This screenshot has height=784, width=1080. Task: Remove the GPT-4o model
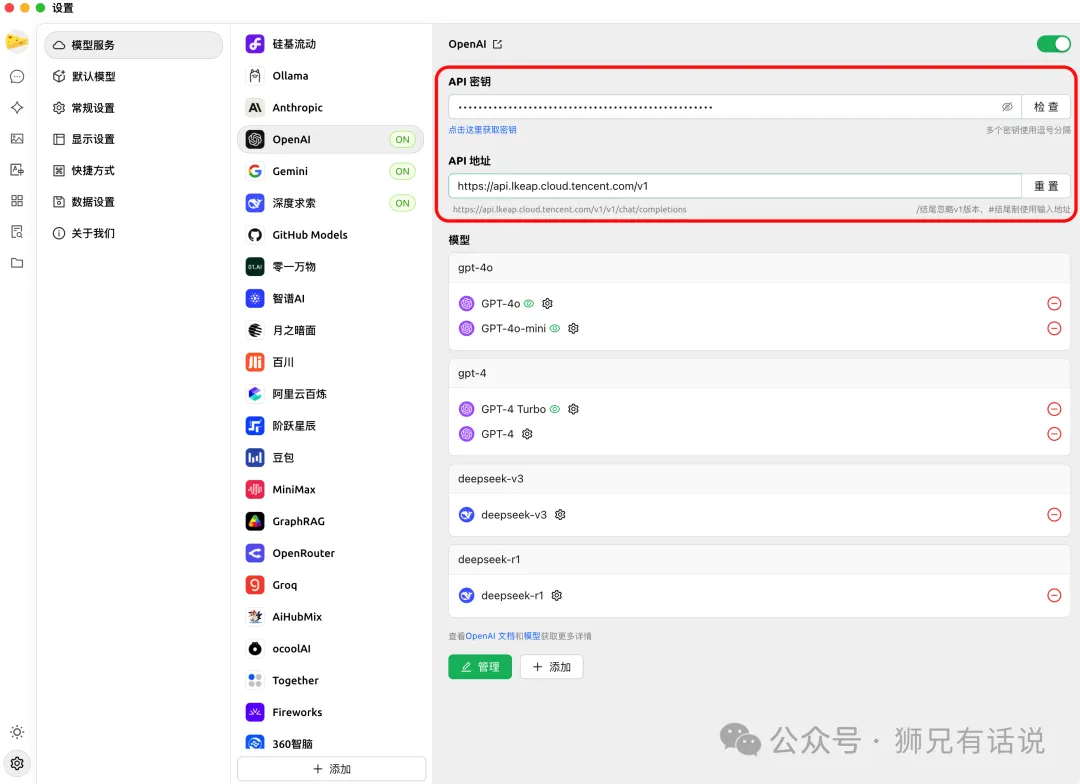pos(1054,303)
